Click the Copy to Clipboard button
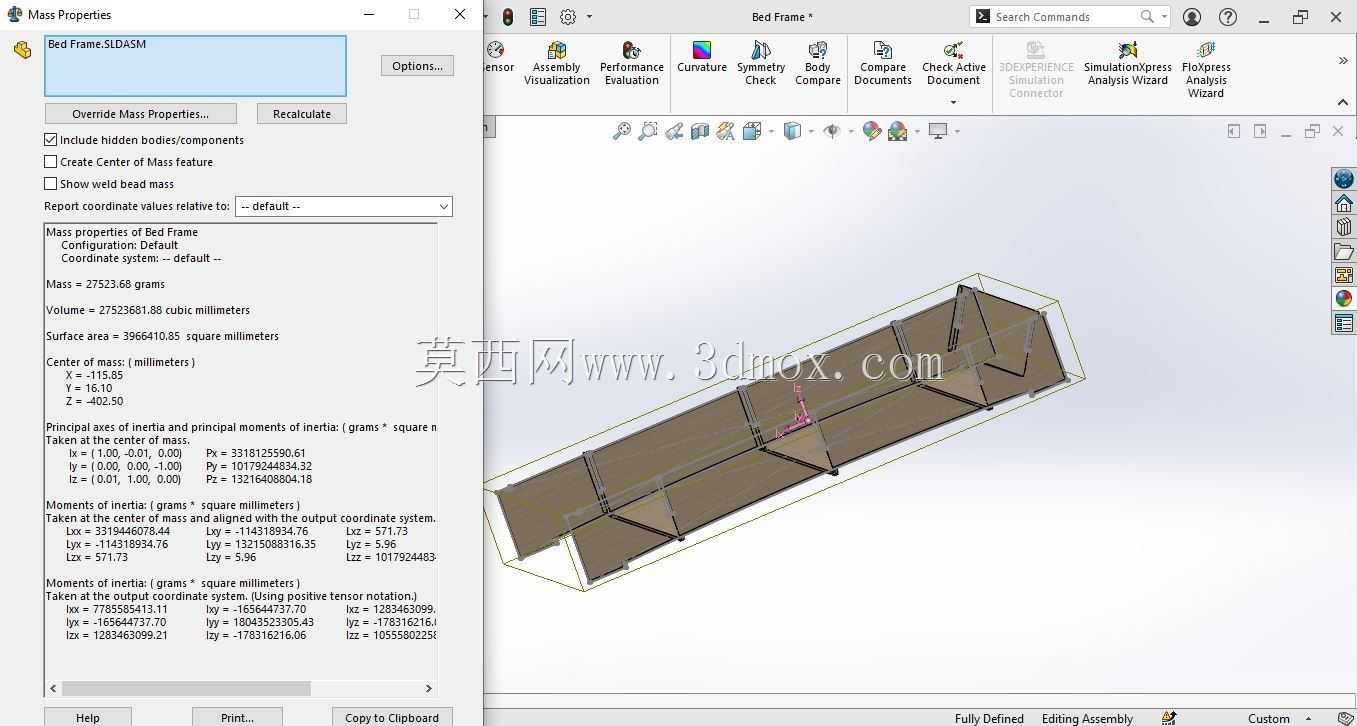The image size is (1357, 726). (392, 717)
